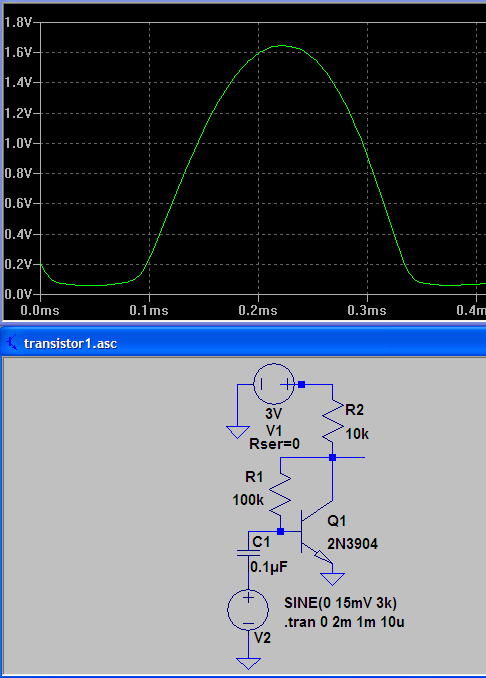Click the Rser=0 parameter label

pyautogui.click(x=275, y=444)
